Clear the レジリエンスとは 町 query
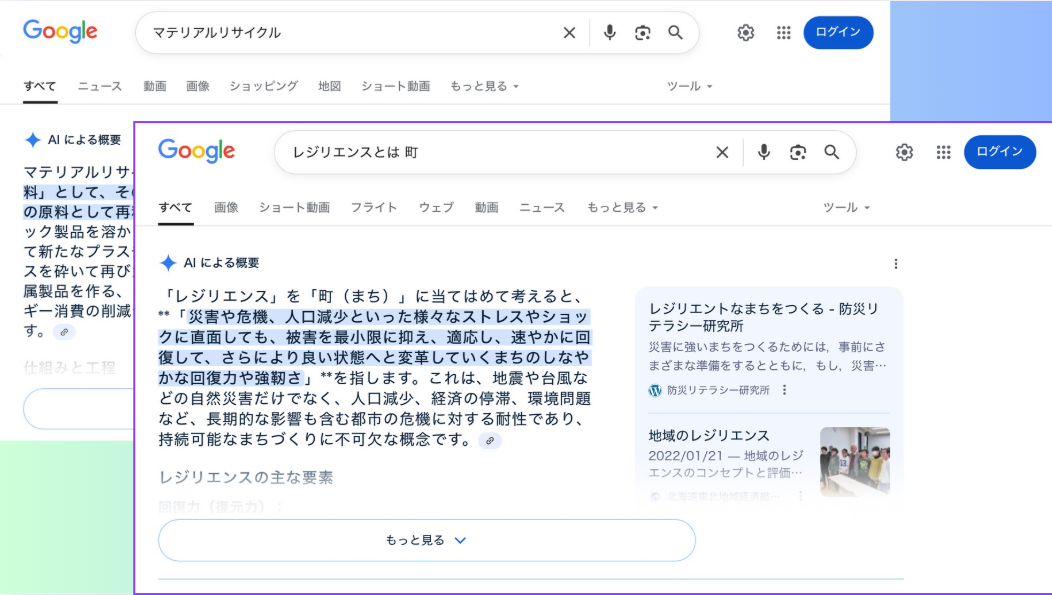The height and width of the screenshot is (595, 1052). (x=722, y=152)
